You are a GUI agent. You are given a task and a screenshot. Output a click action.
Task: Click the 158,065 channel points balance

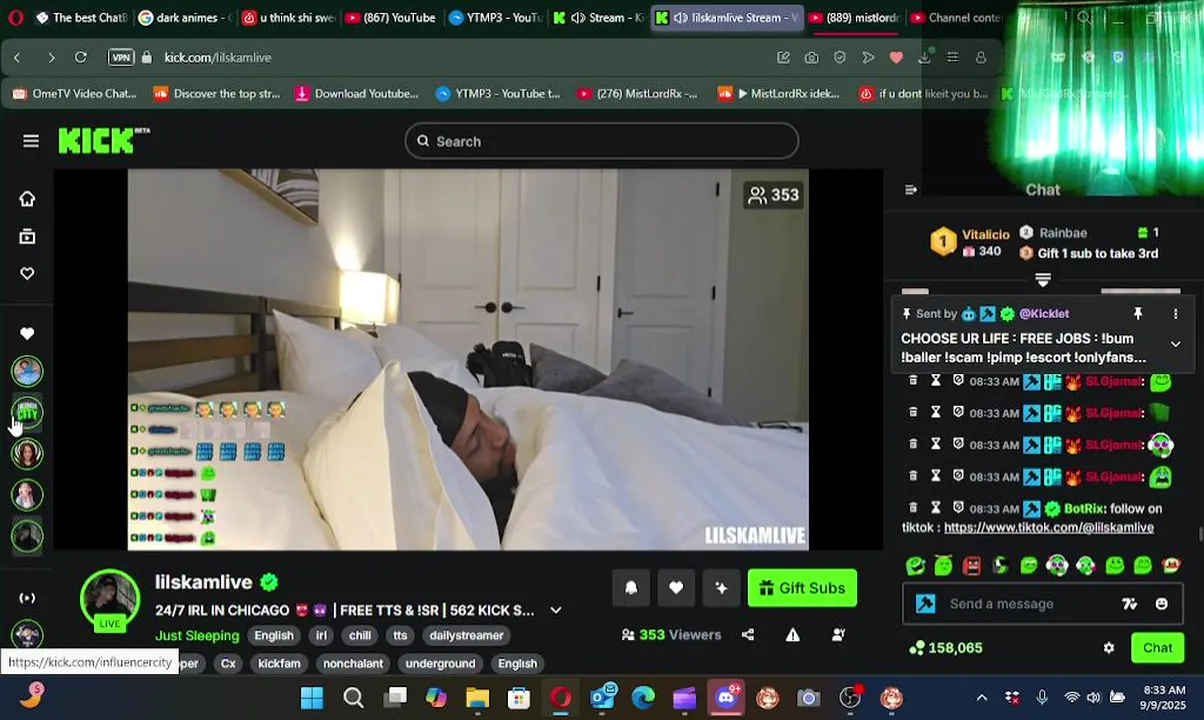tap(945, 648)
